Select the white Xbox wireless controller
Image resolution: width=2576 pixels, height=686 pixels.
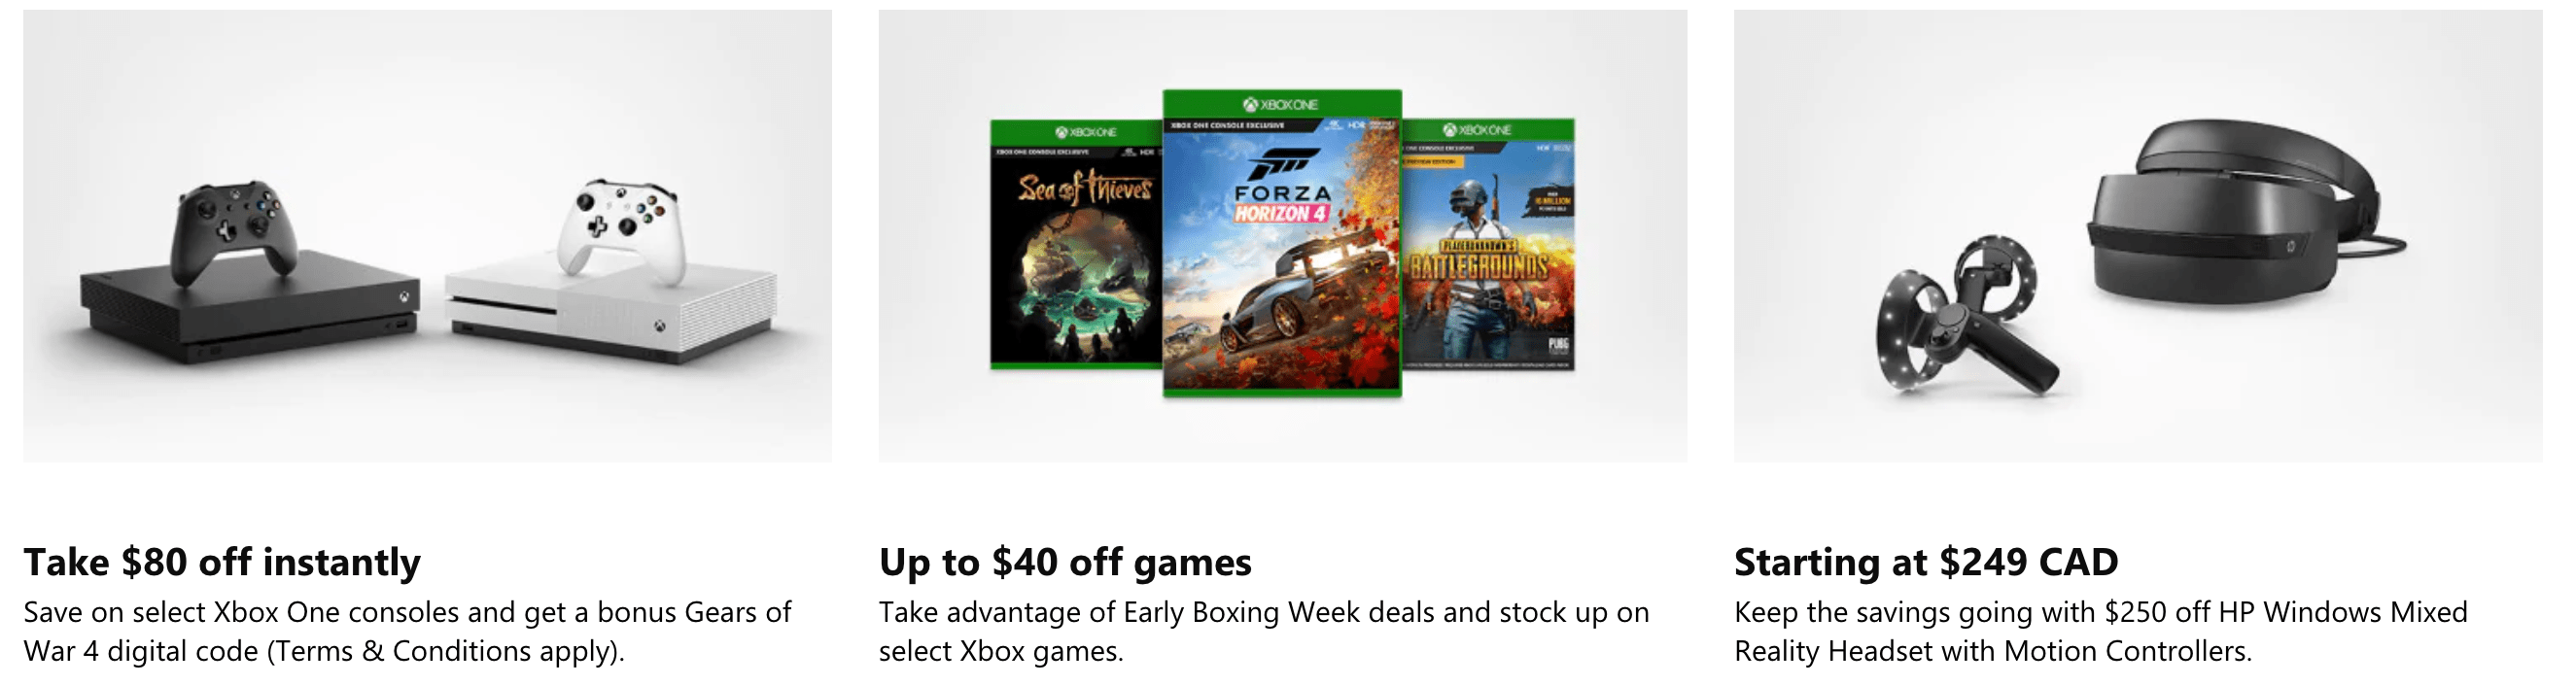pyautogui.click(x=621, y=227)
